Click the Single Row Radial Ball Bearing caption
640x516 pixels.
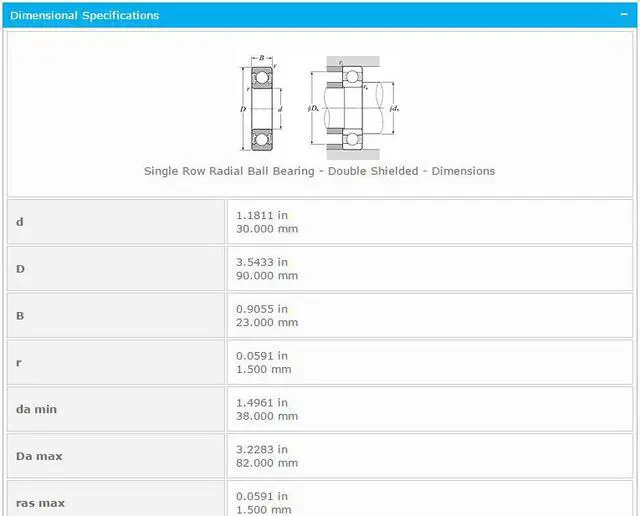tap(319, 171)
